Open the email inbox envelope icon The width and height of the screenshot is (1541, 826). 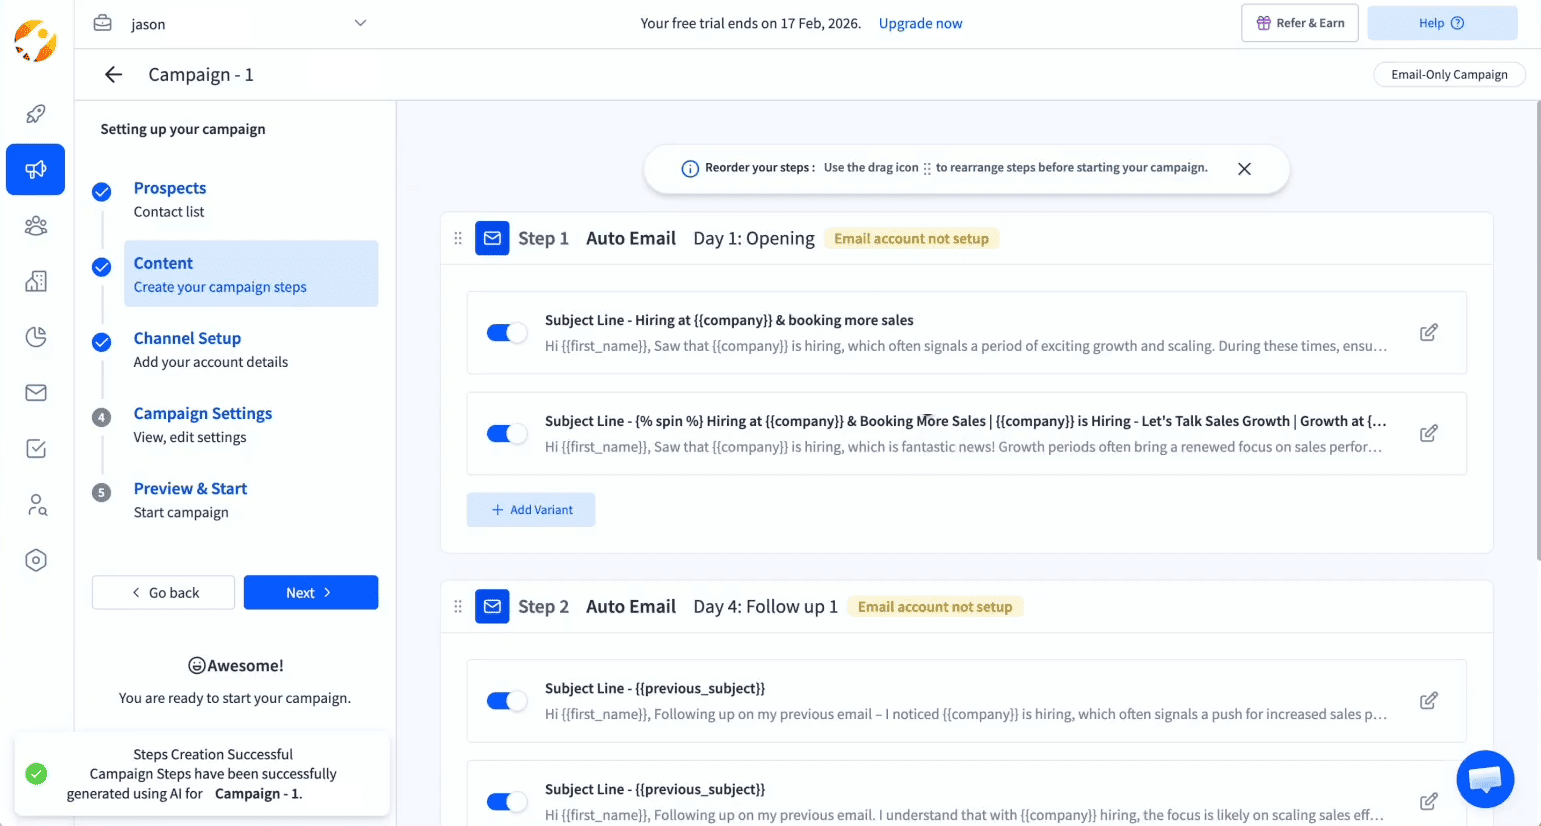(x=35, y=392)
